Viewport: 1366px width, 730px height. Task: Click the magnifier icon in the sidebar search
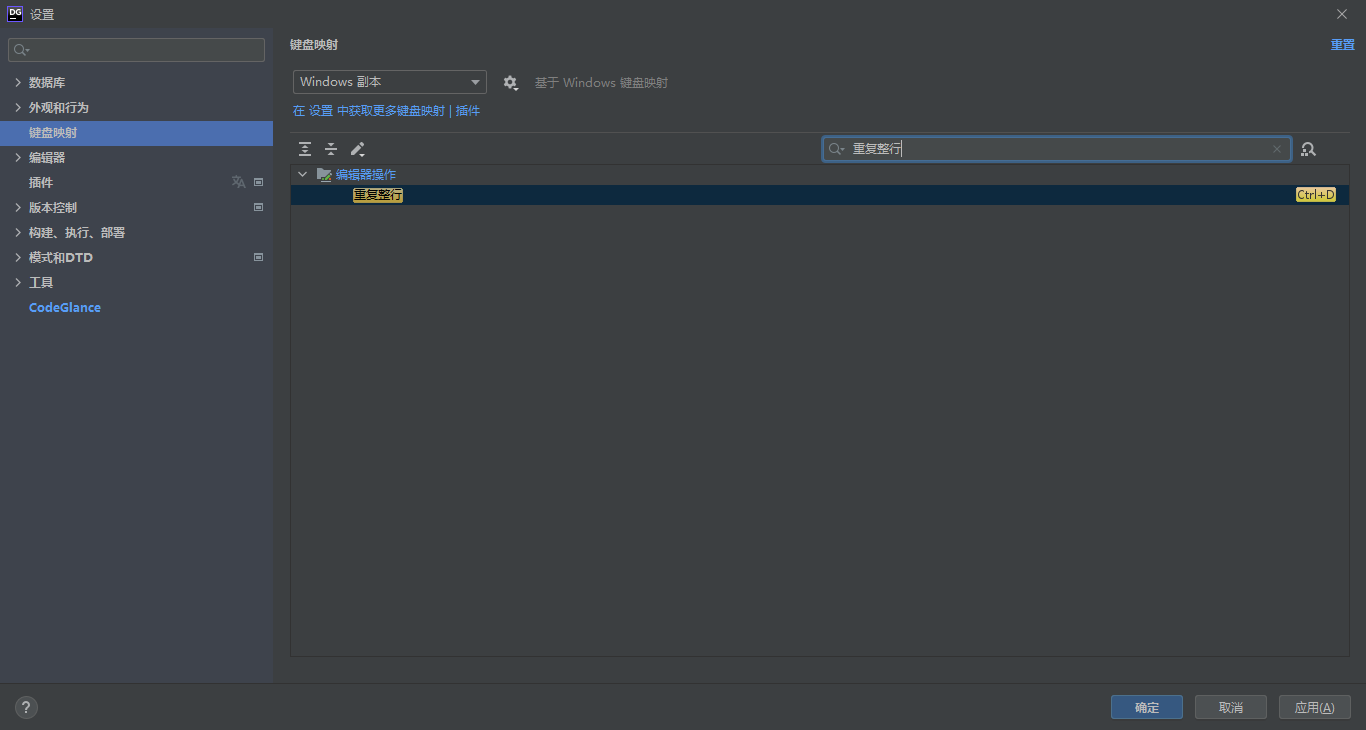coord(21,49)
